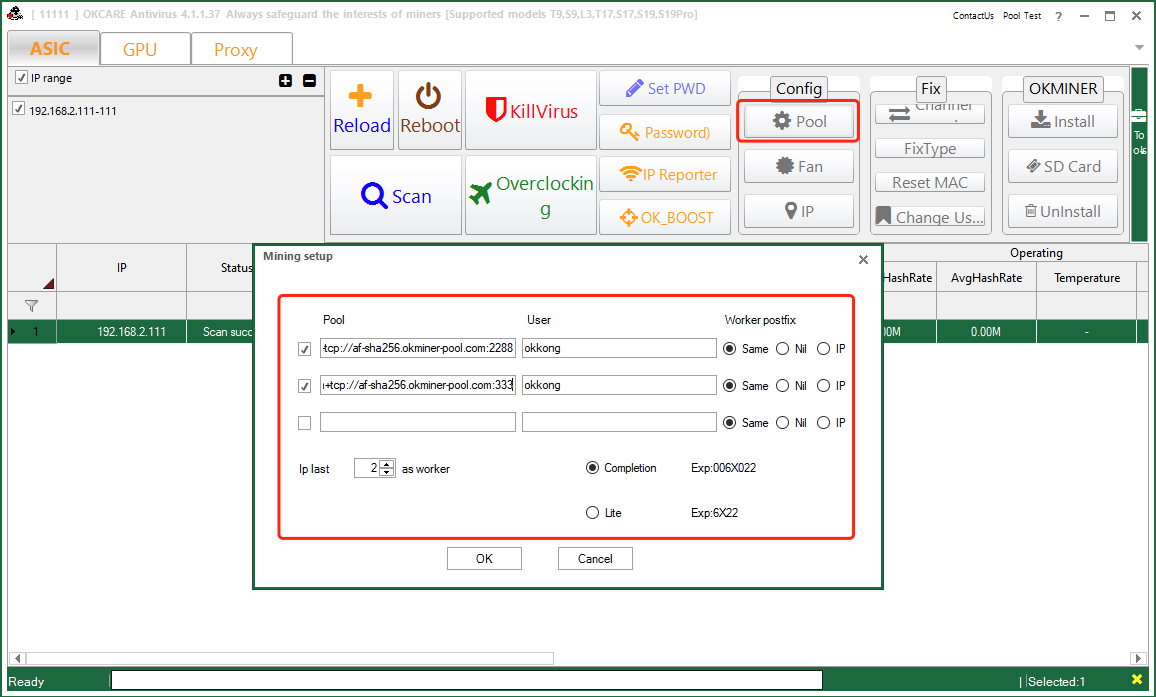Run KillVirus with the shield icon

tap(531, 110)
